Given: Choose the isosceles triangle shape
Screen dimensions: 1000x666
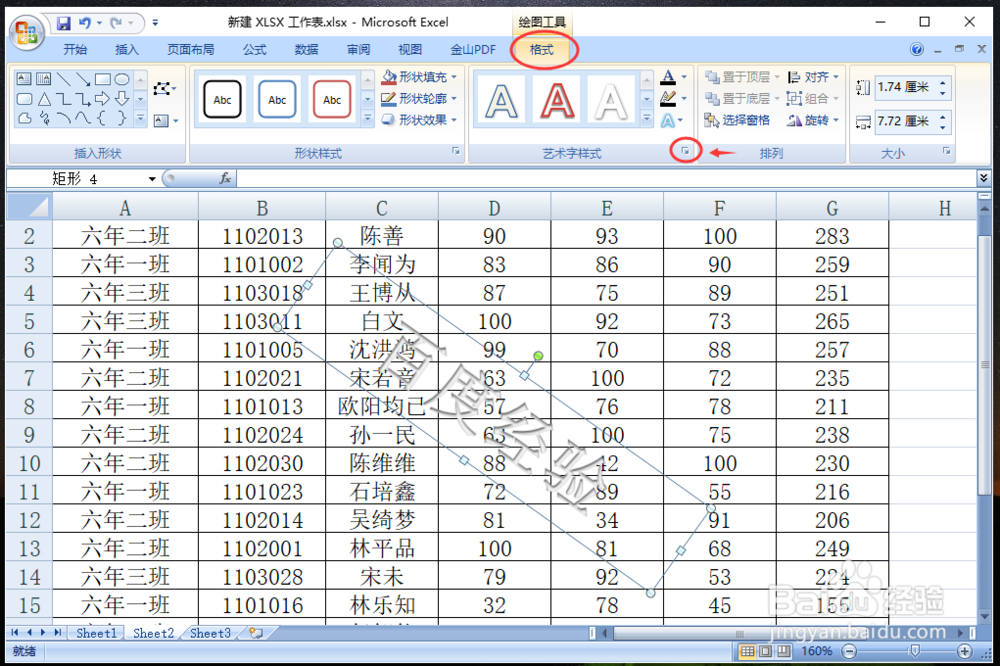Looking at the screenshot, I should 43,99.
